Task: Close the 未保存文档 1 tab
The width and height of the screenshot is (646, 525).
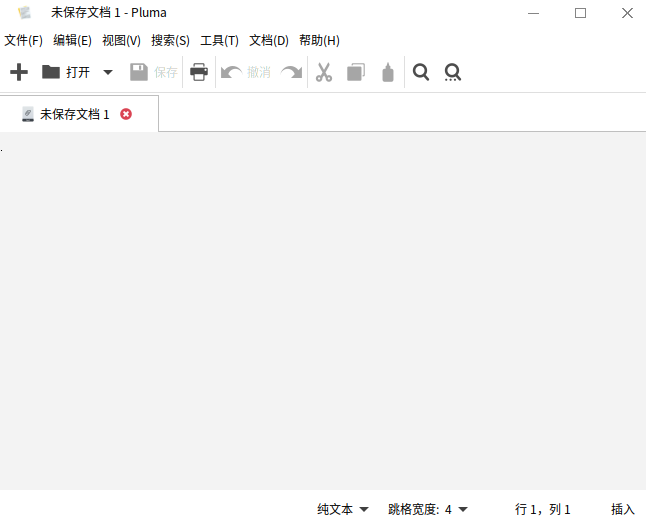Action: 126,114
